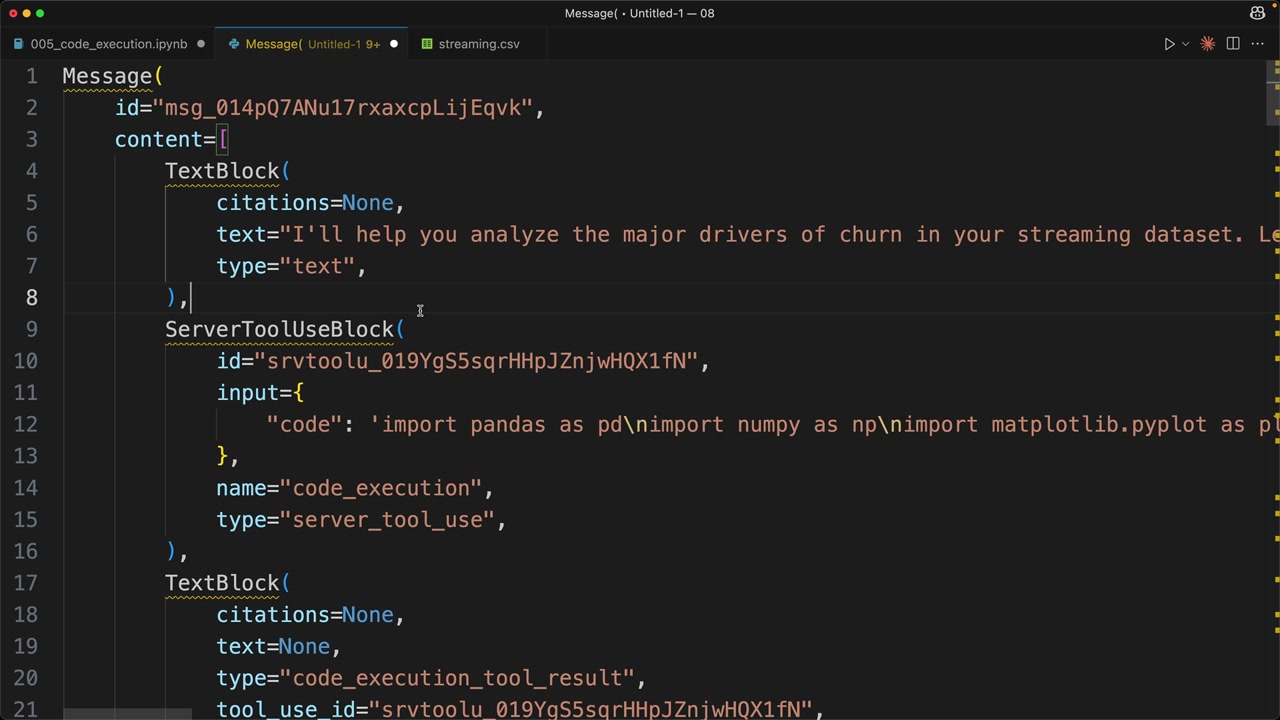
Task: Open the Claude Code spark icon
Action: click(1207, 44)
